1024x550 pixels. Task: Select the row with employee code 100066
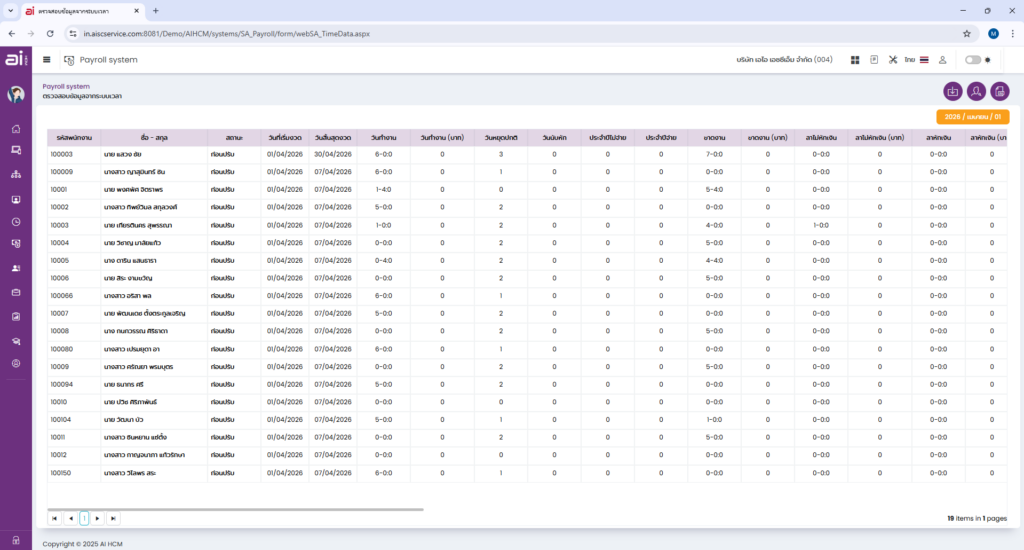click(x=526, y=296)
